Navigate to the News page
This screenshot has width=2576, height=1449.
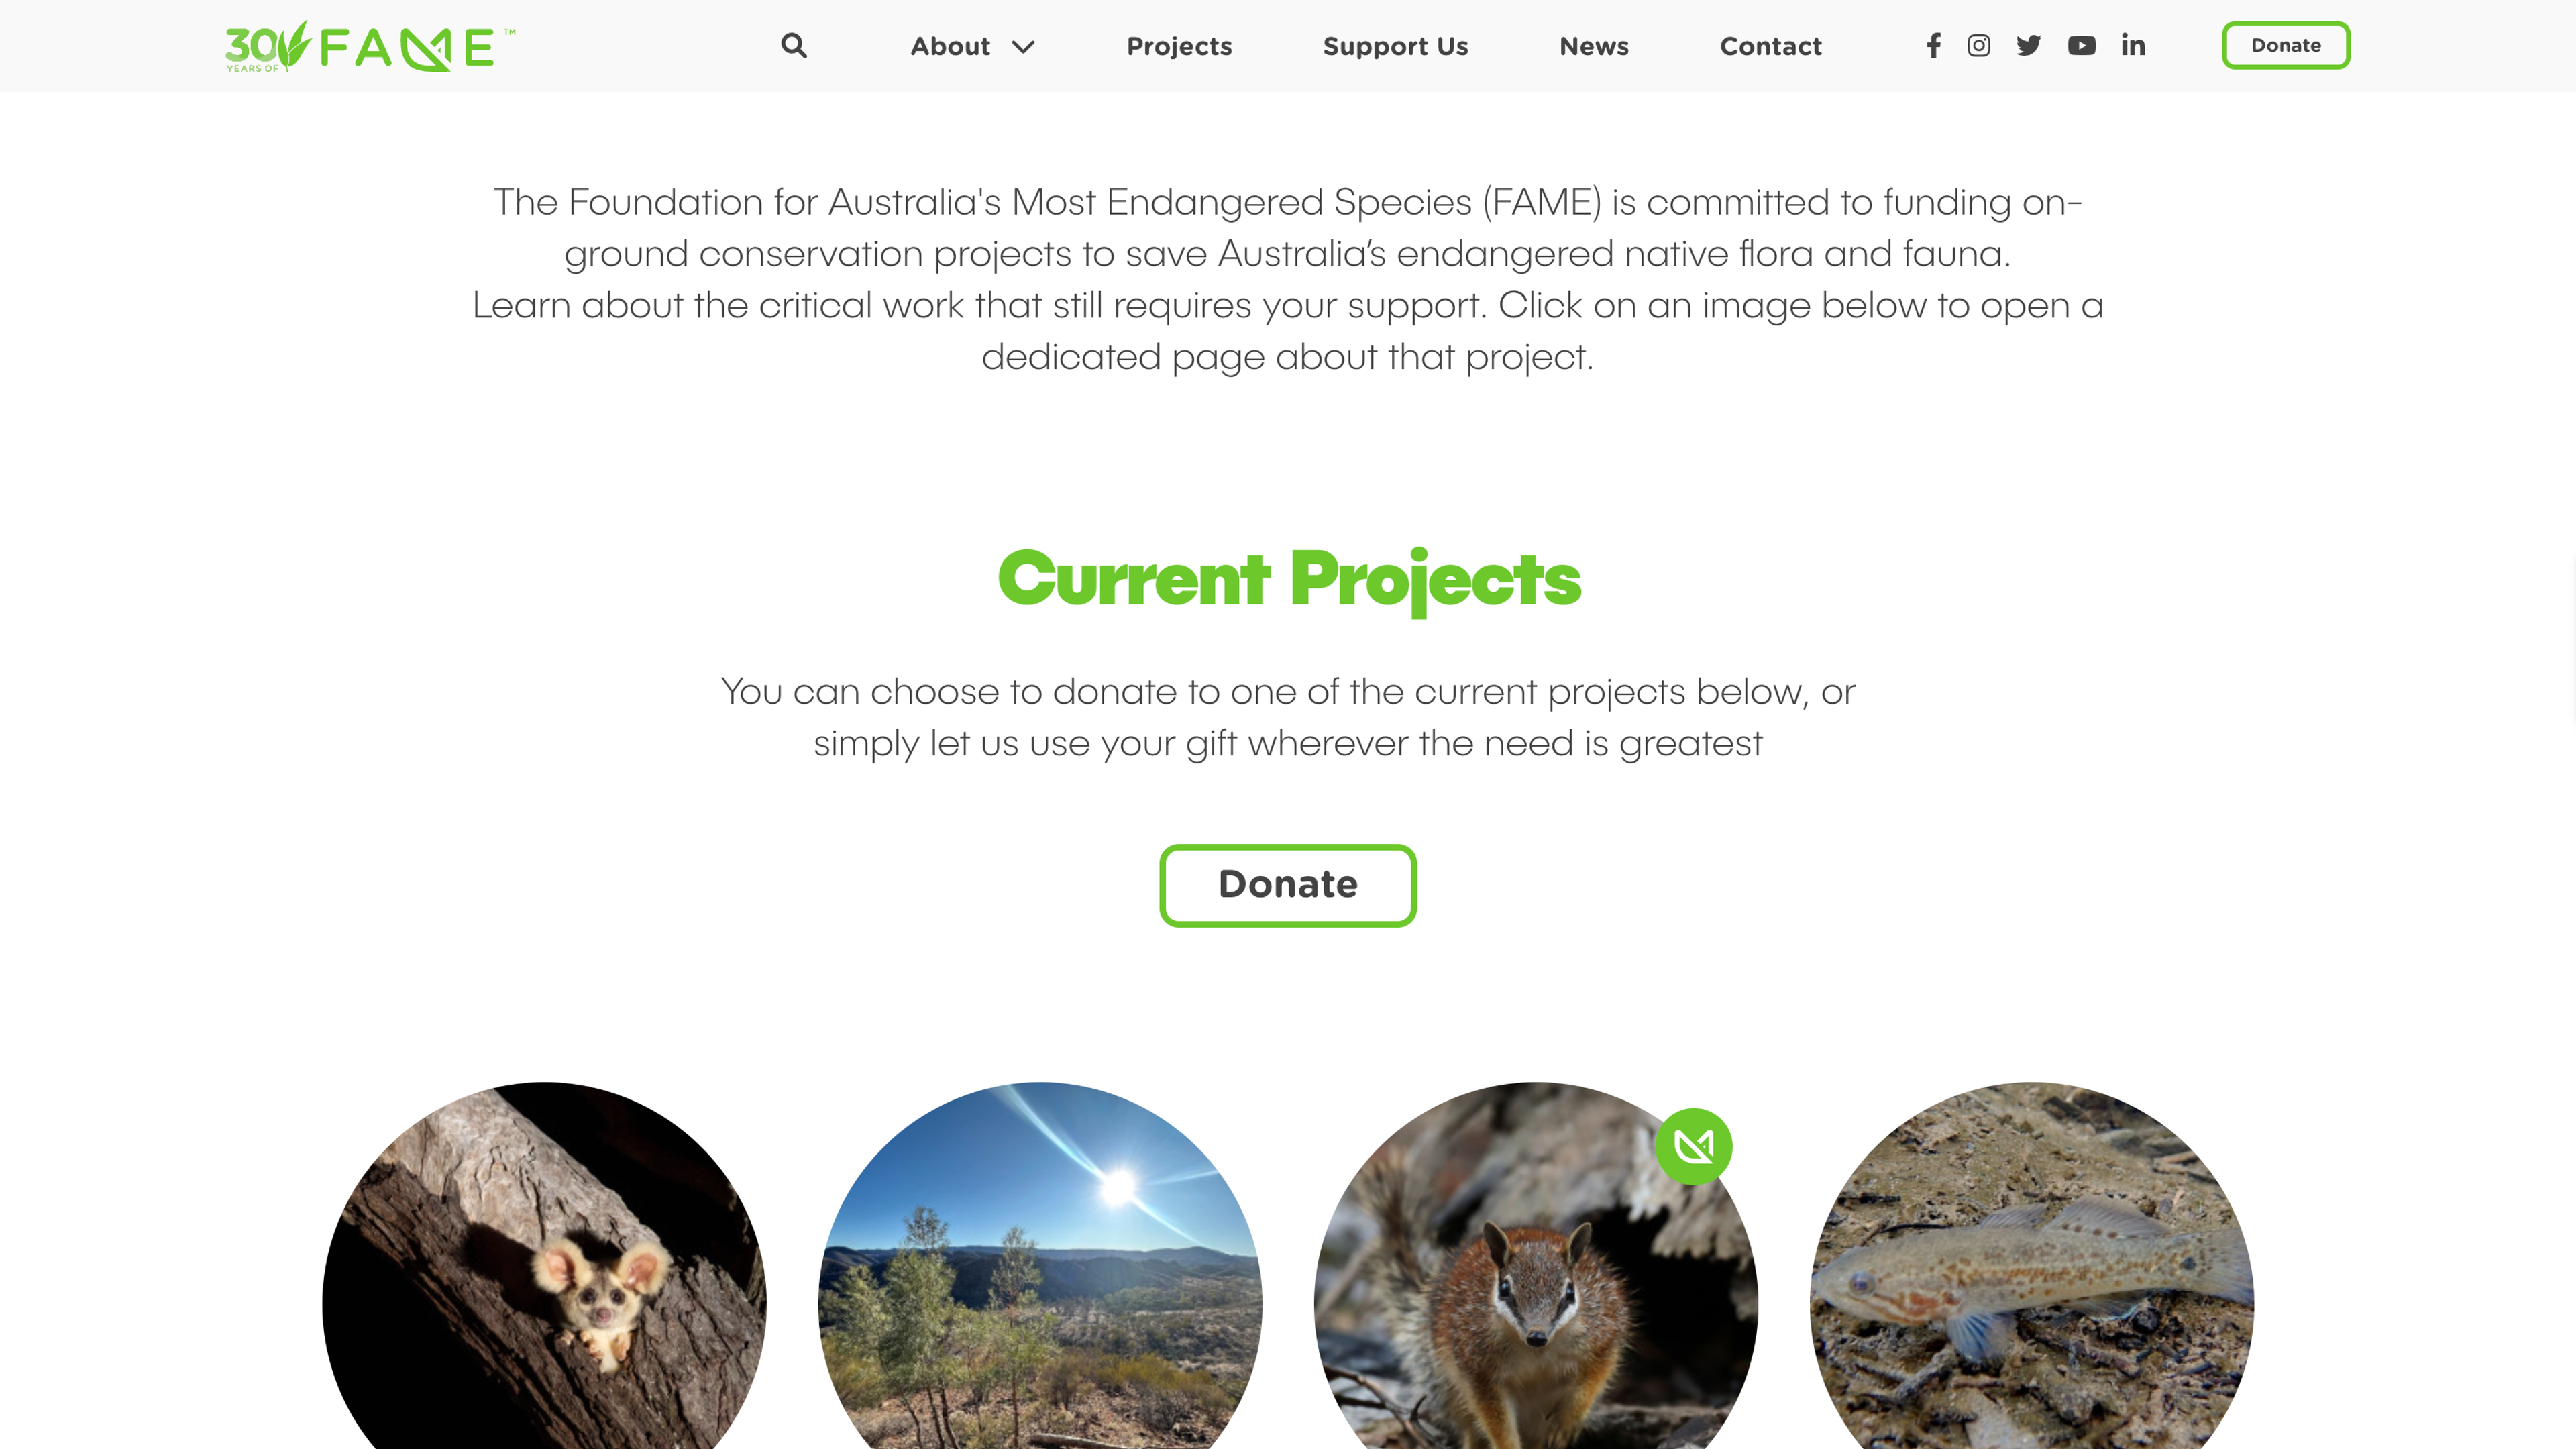coord(1594,46)
